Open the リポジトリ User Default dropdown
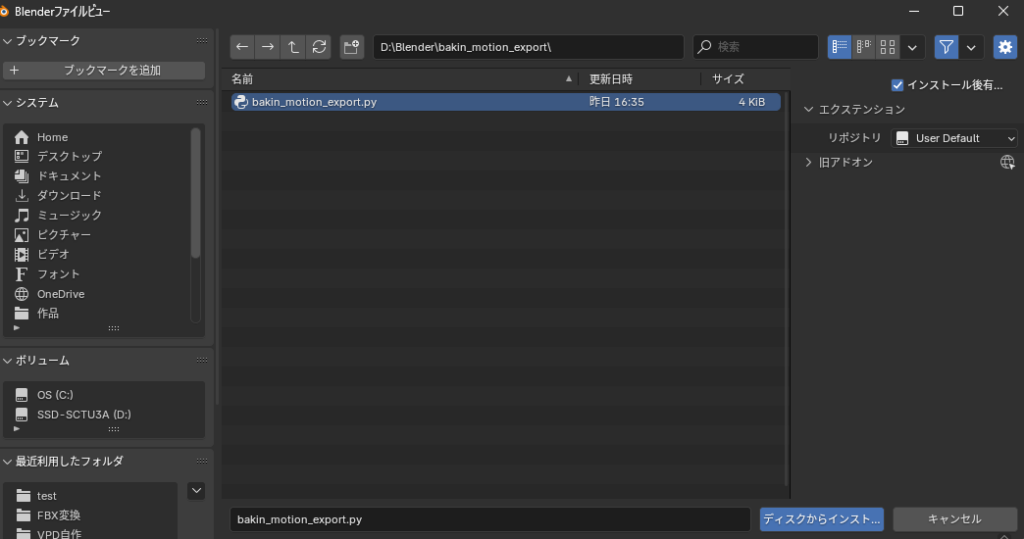Viewport: 1024px width, 539px height. [x=955, y=138]
